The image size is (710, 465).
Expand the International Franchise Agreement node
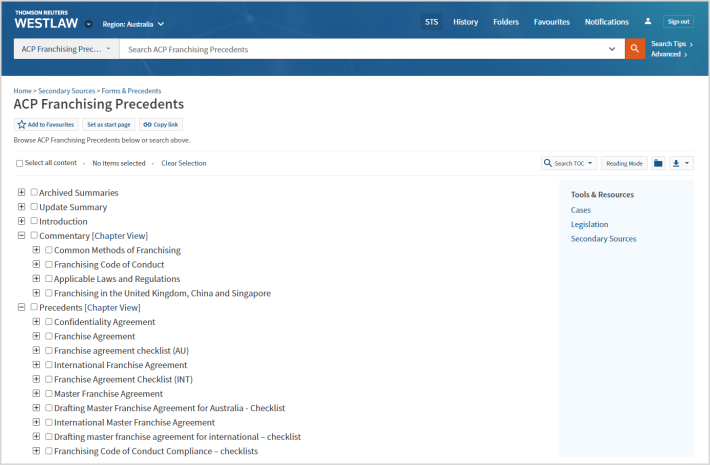tap(36, 364)
